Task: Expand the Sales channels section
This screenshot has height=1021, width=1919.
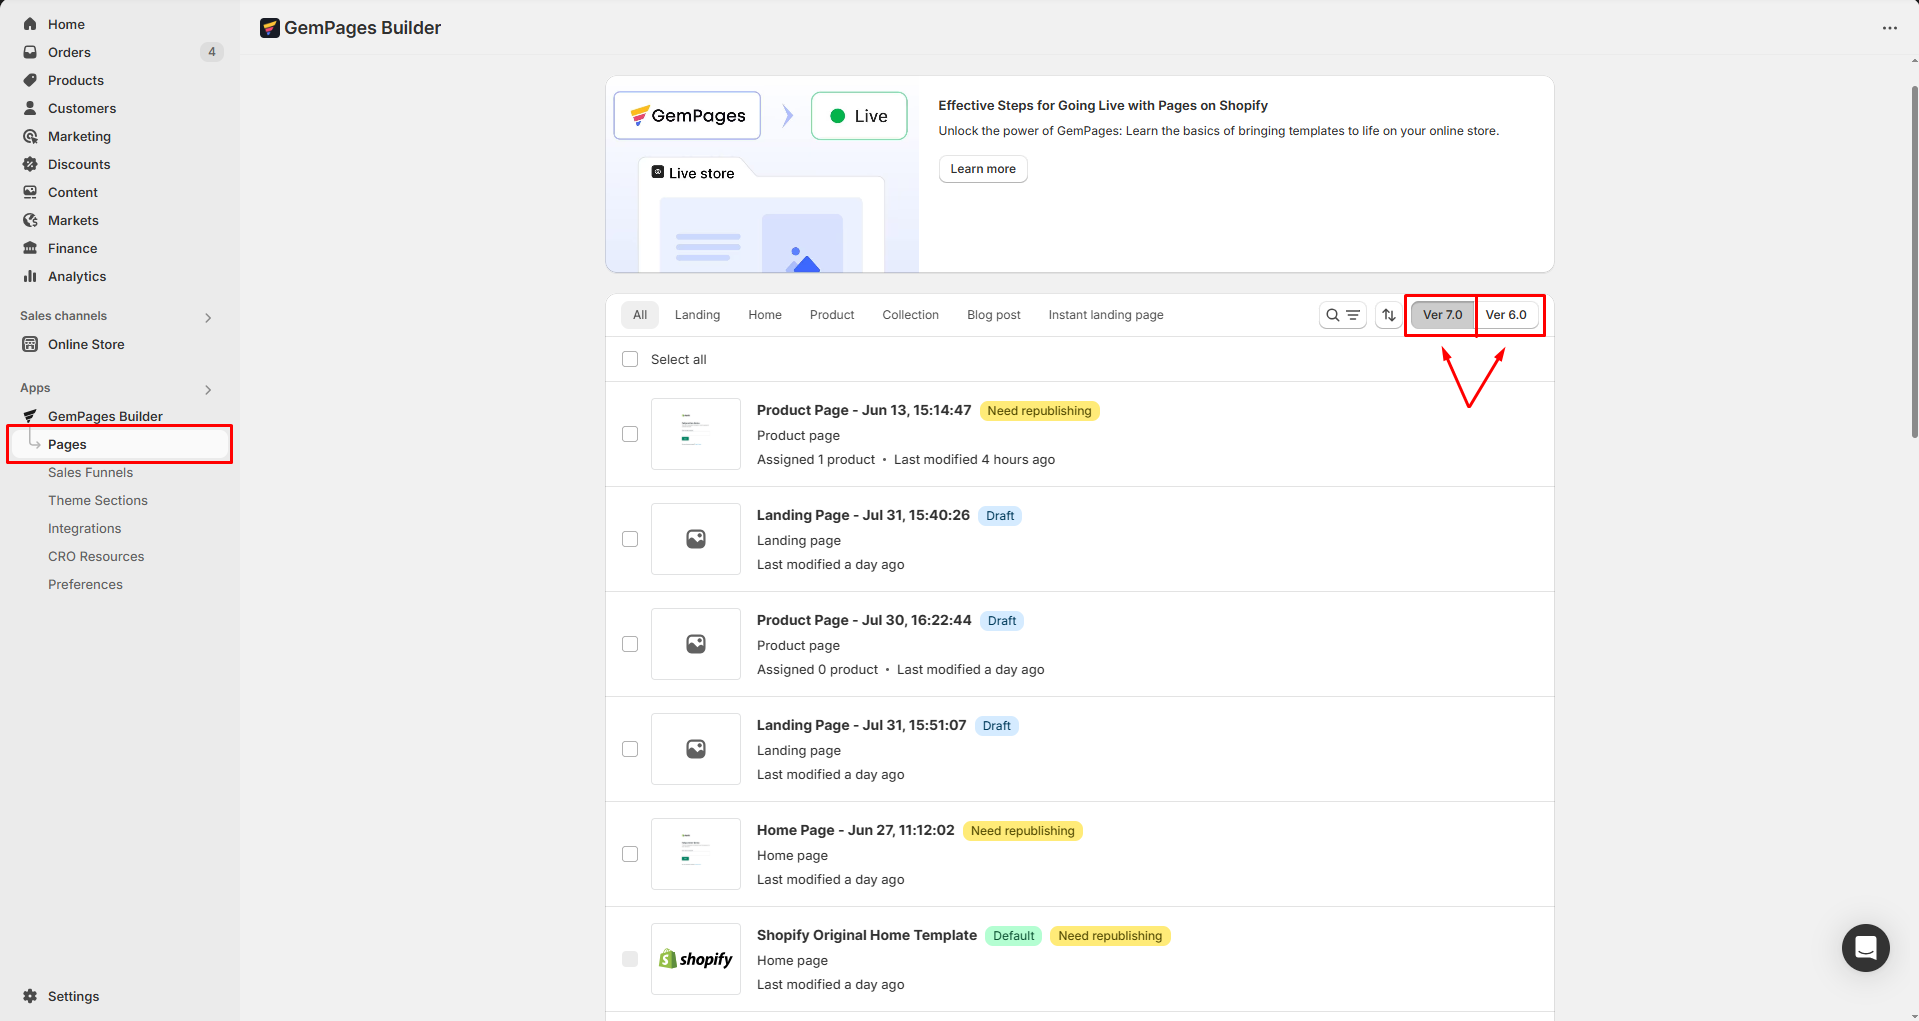Action: pyautogui.click(x=208, y=317)
